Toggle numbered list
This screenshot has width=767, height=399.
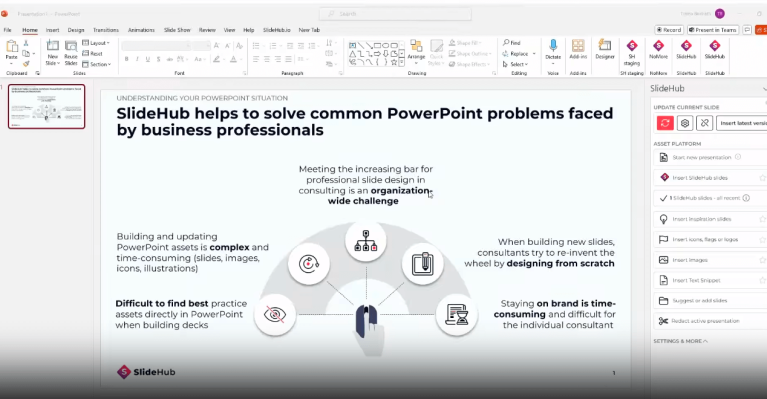273,46
